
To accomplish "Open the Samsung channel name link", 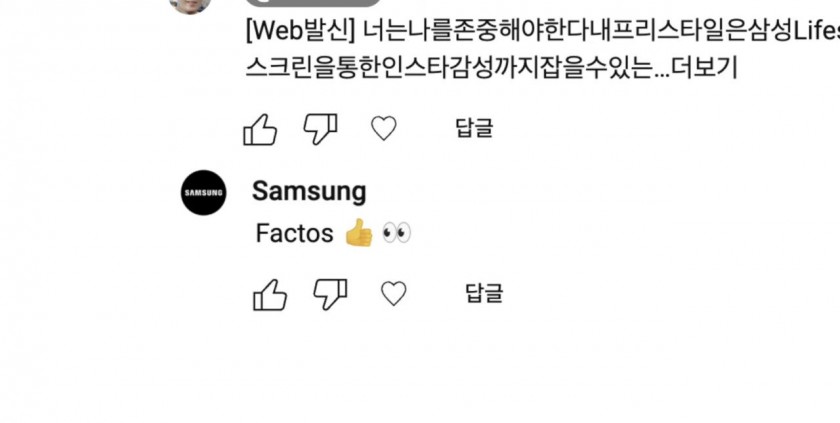I will 309,191.
